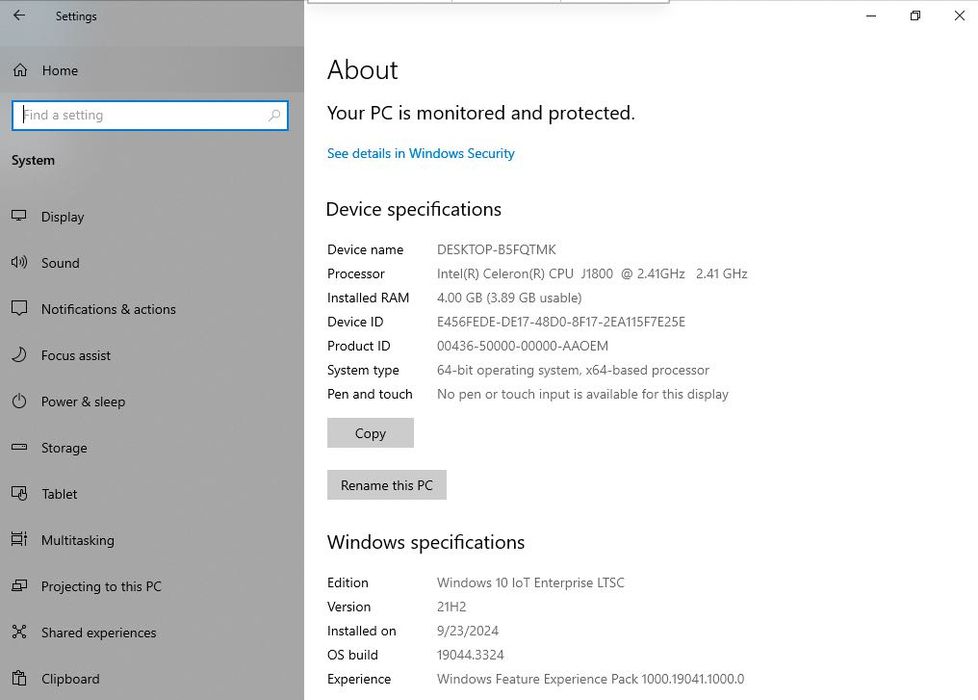Image resolution: width=978 pixels, height=700 pixels.
Task: Click the Device ID value E456FEDE-DE17
Action: [561, 321]
